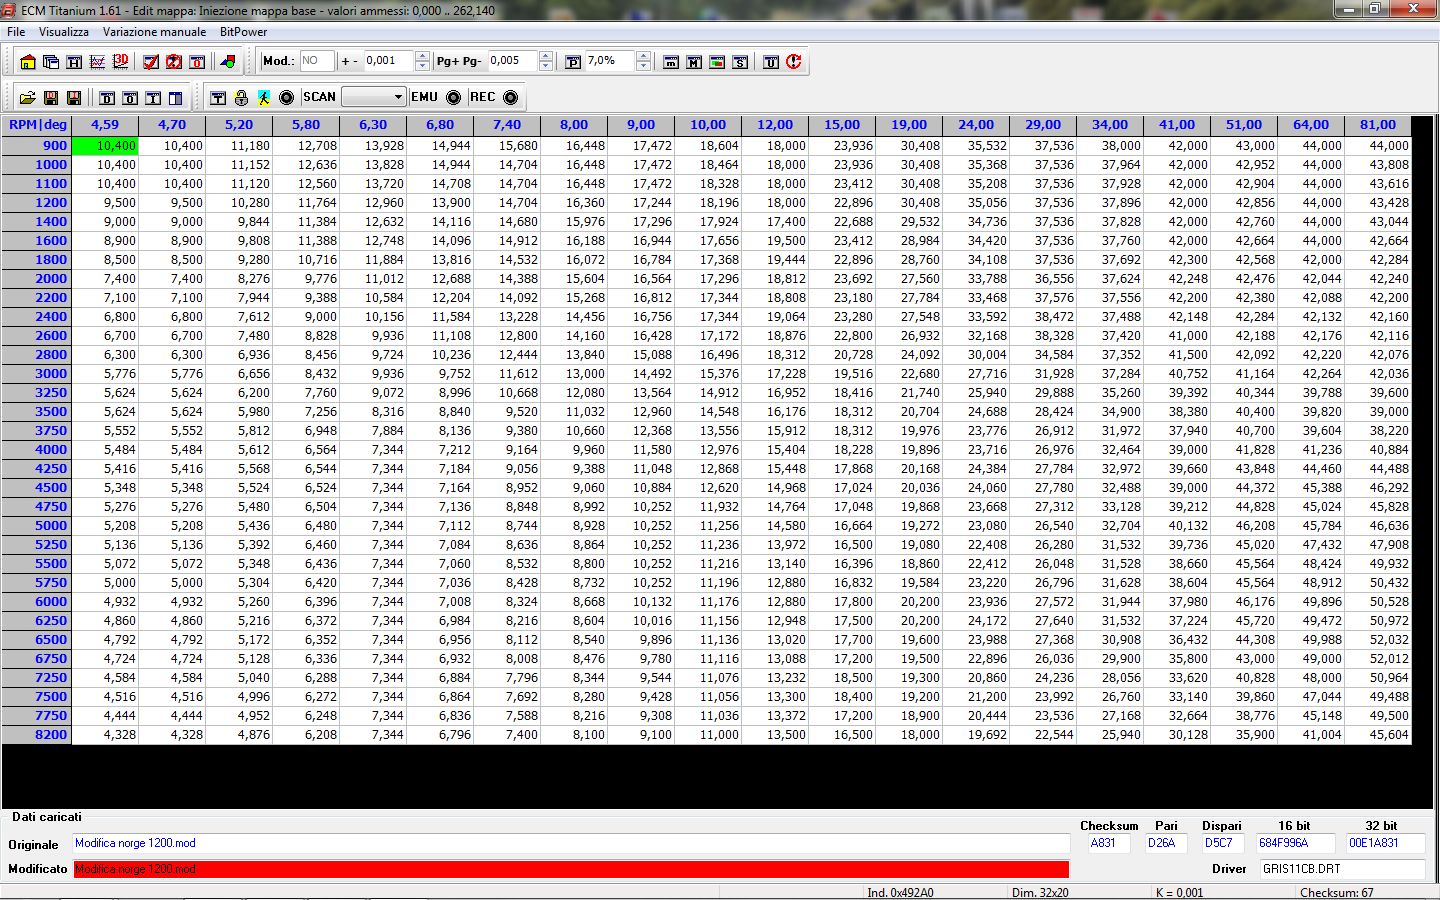1440x900 pixels.
Task: Click the colored shapes icon
Action: (228, 62)
